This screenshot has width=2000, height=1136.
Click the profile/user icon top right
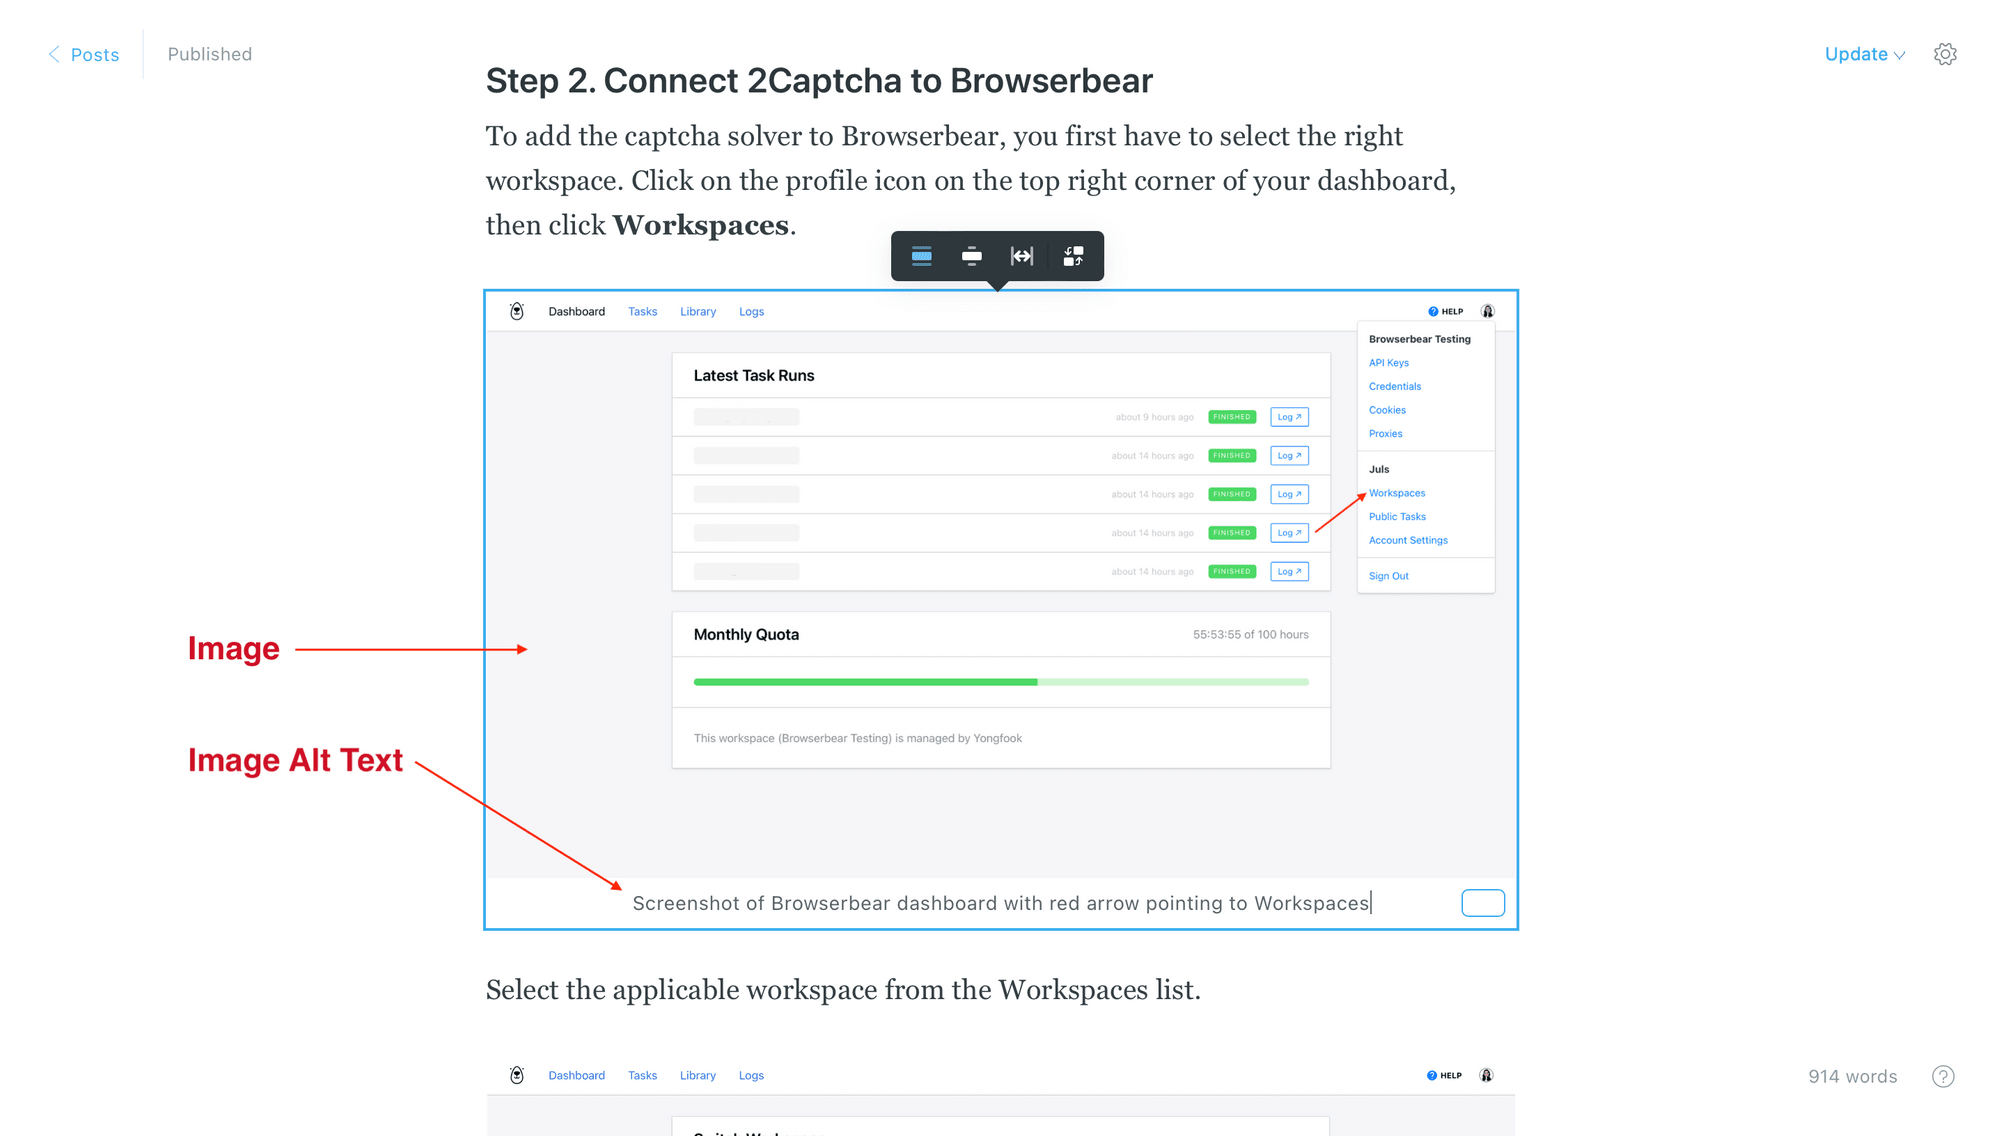[x=1488, y=310]
